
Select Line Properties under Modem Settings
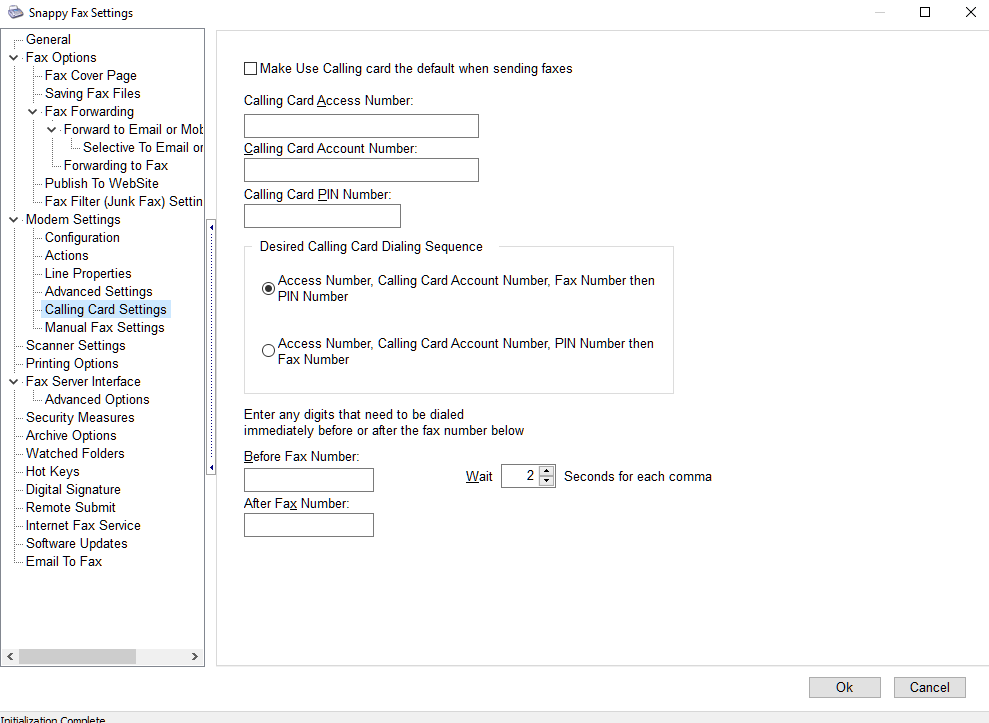pyautogui.click(x=88, y=274)
